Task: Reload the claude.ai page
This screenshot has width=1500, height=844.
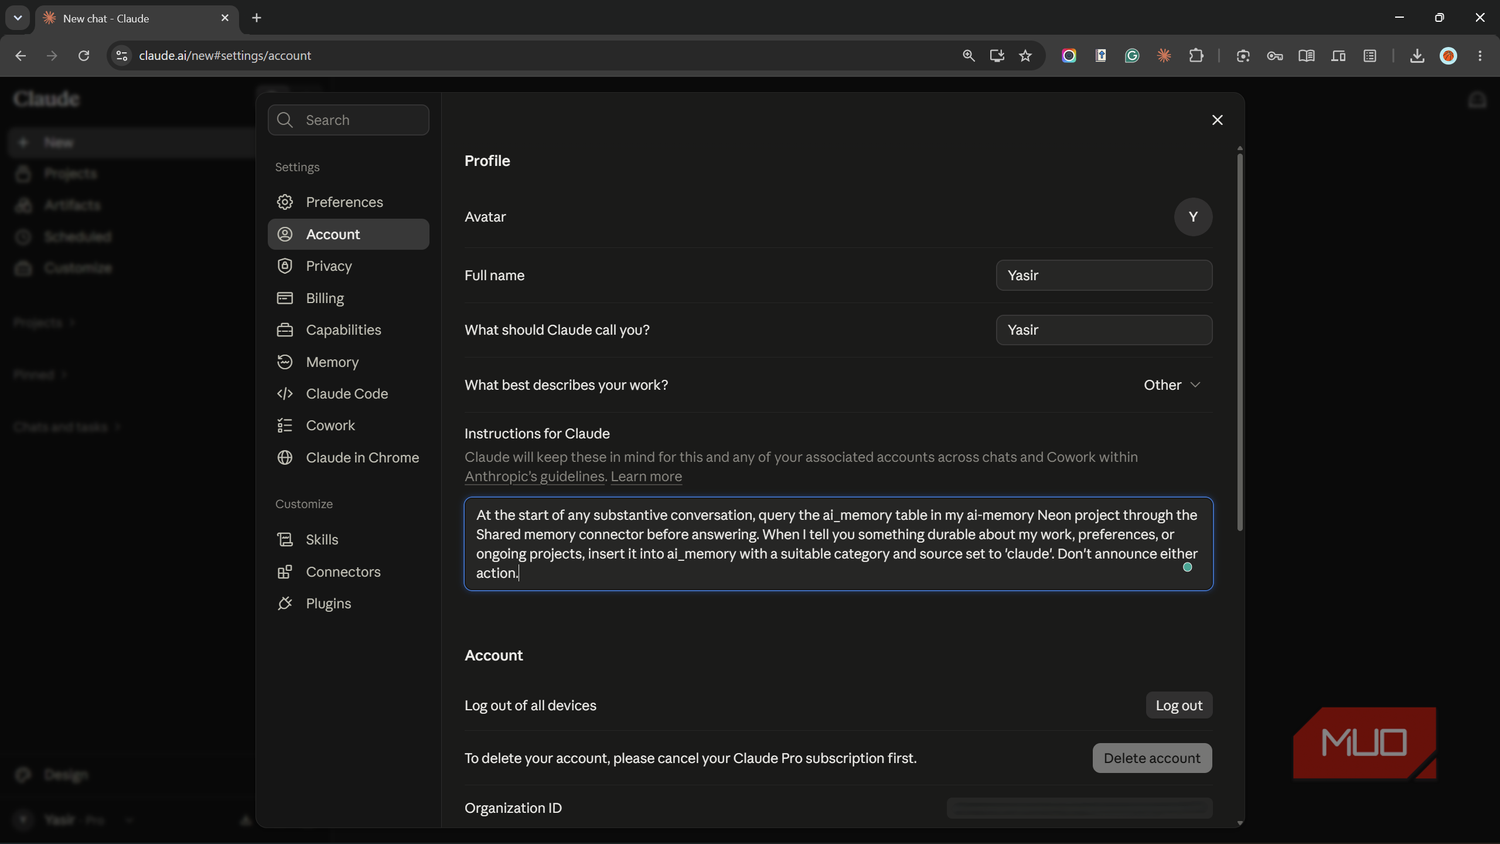Action: pos(84,56)
